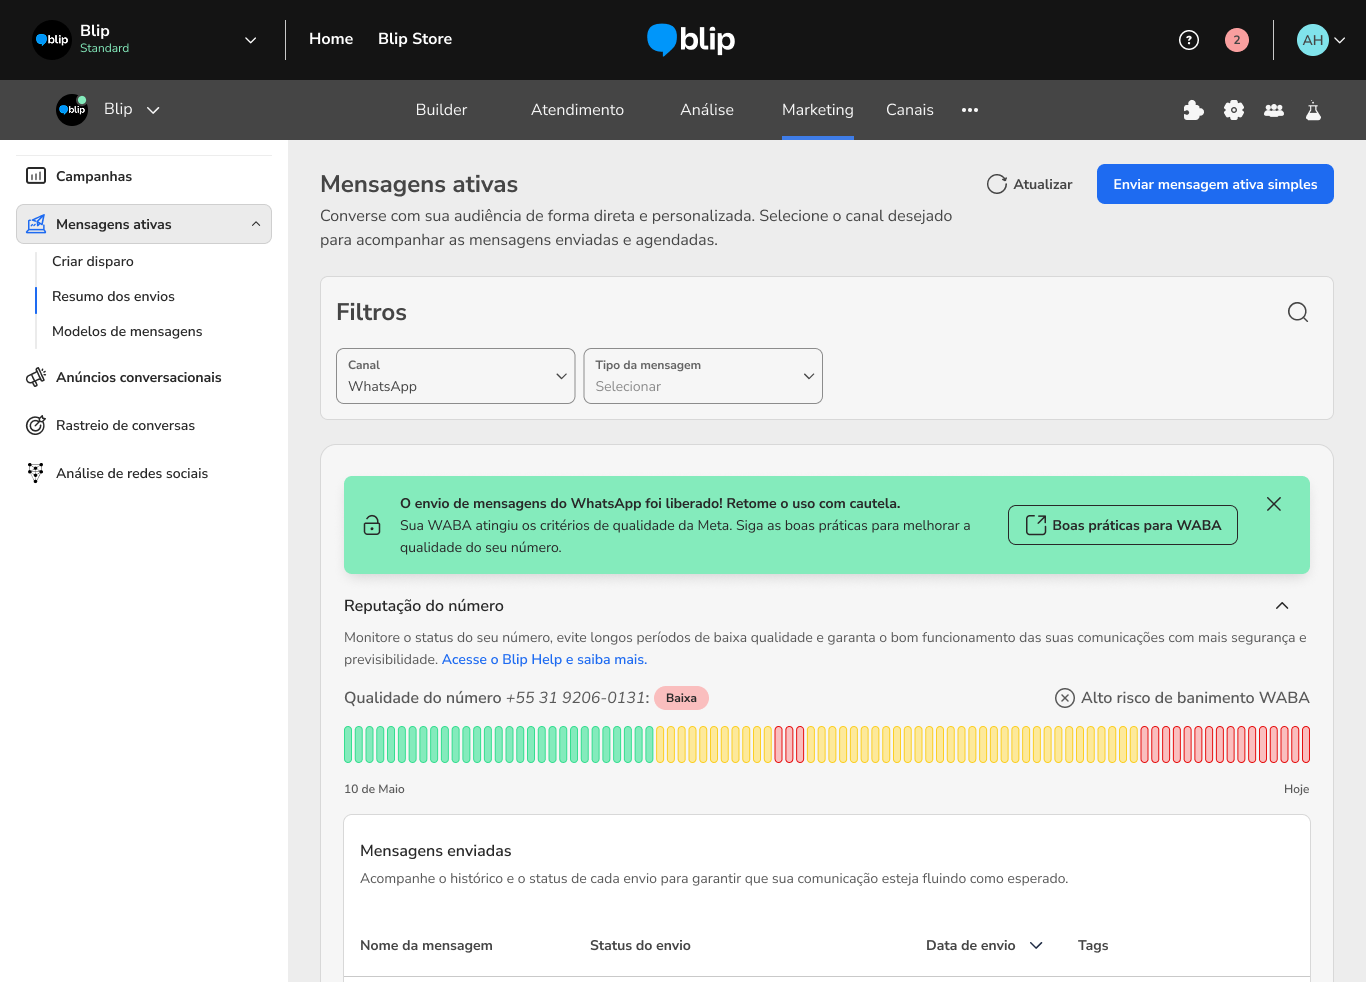Collapse the Reputação do número section
1366x982 pixels.
pyautogui.click(x=1281, y=606)
